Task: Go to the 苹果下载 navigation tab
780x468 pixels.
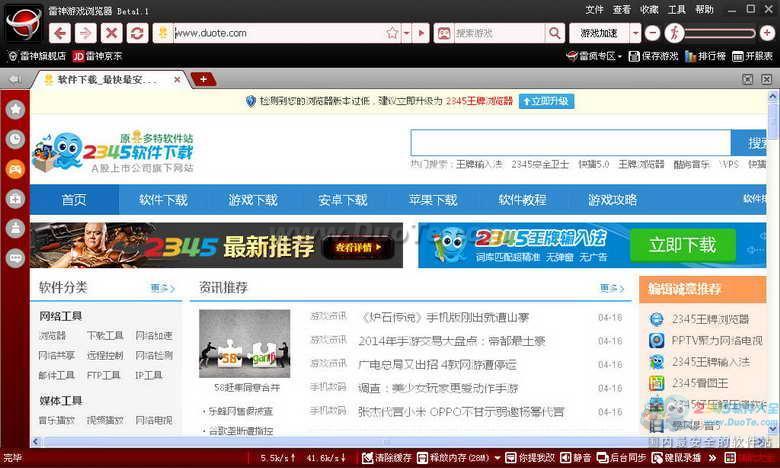Action: pos(433,200)
